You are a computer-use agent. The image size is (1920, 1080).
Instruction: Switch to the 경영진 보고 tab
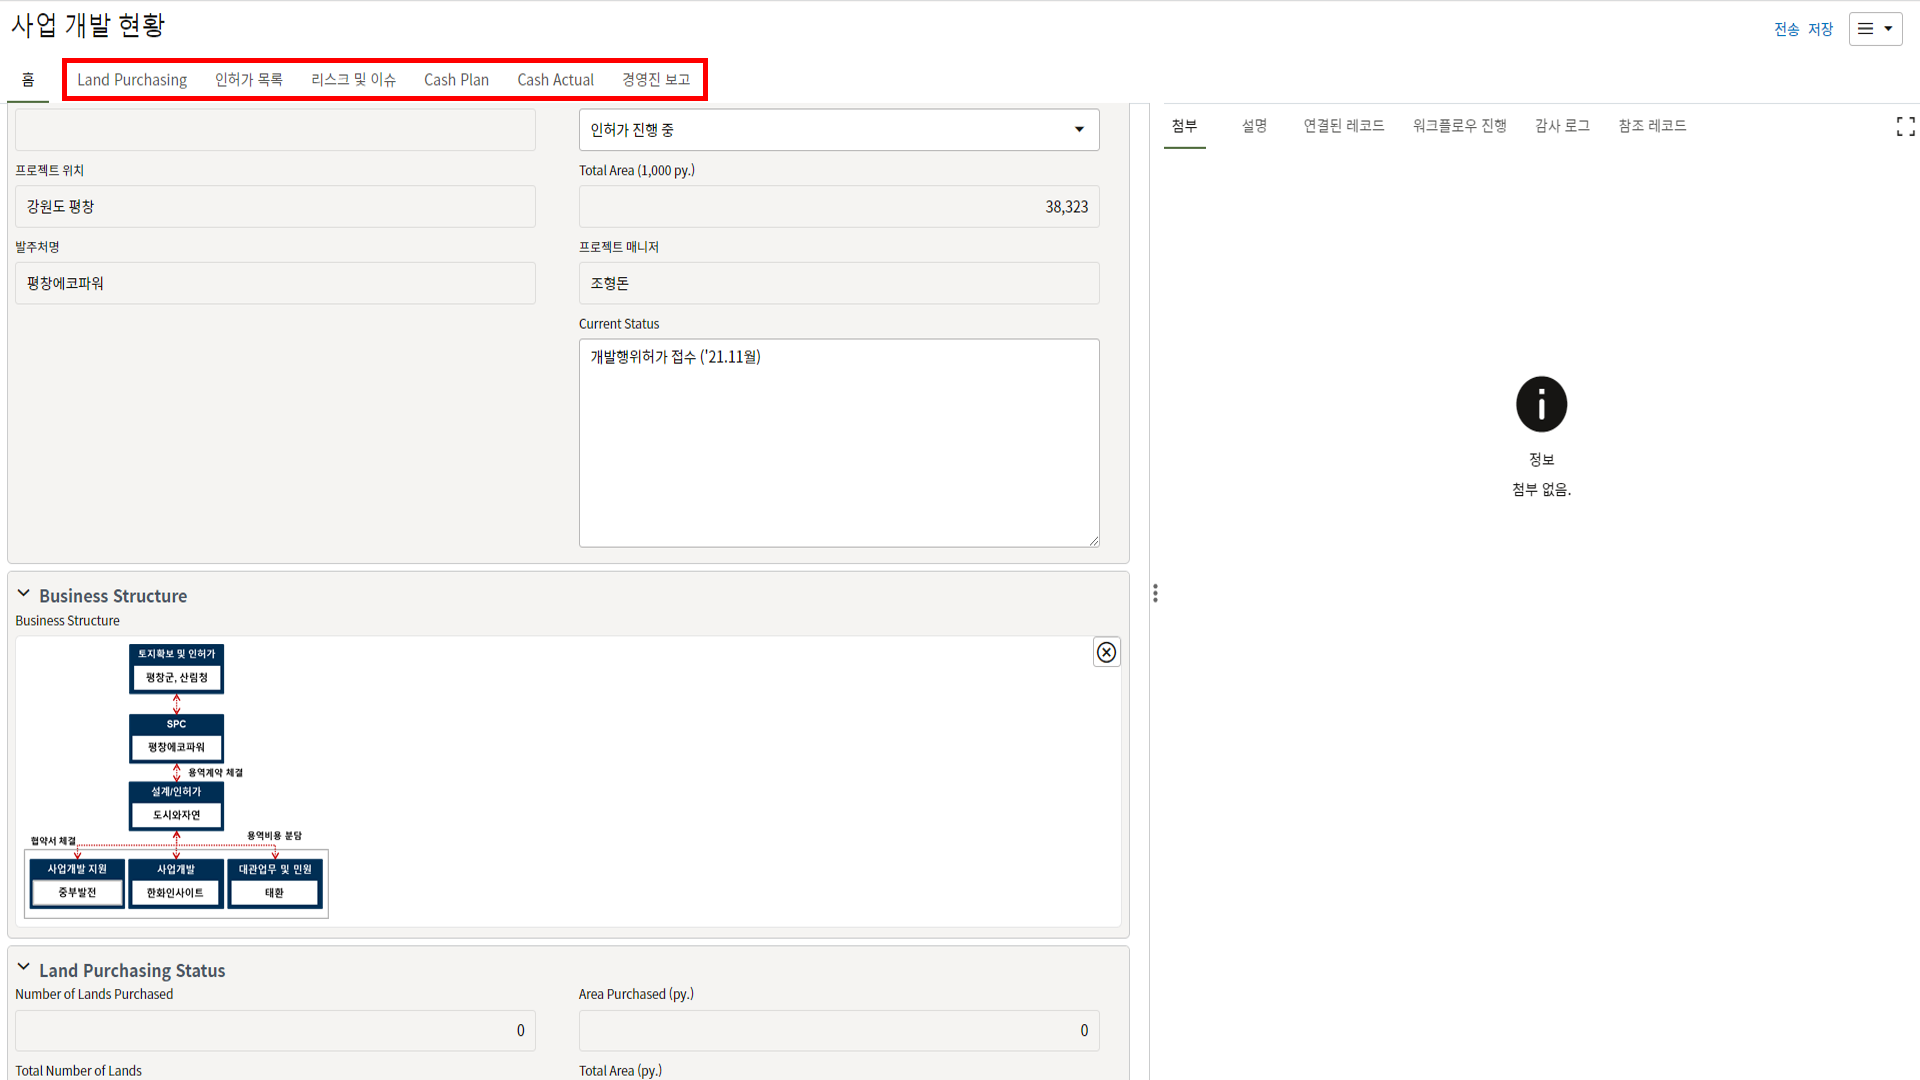click(x=656, y=80)
